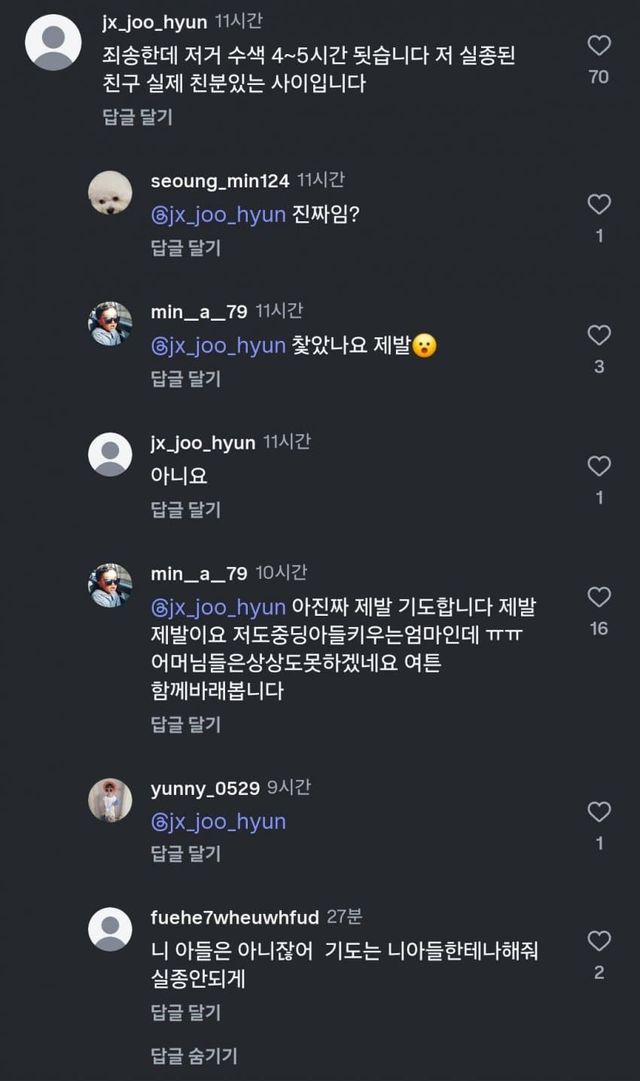Like jx_joo_hyun's top comment with 70 likes
The image size is (640, 1081).
pos(598,45)
